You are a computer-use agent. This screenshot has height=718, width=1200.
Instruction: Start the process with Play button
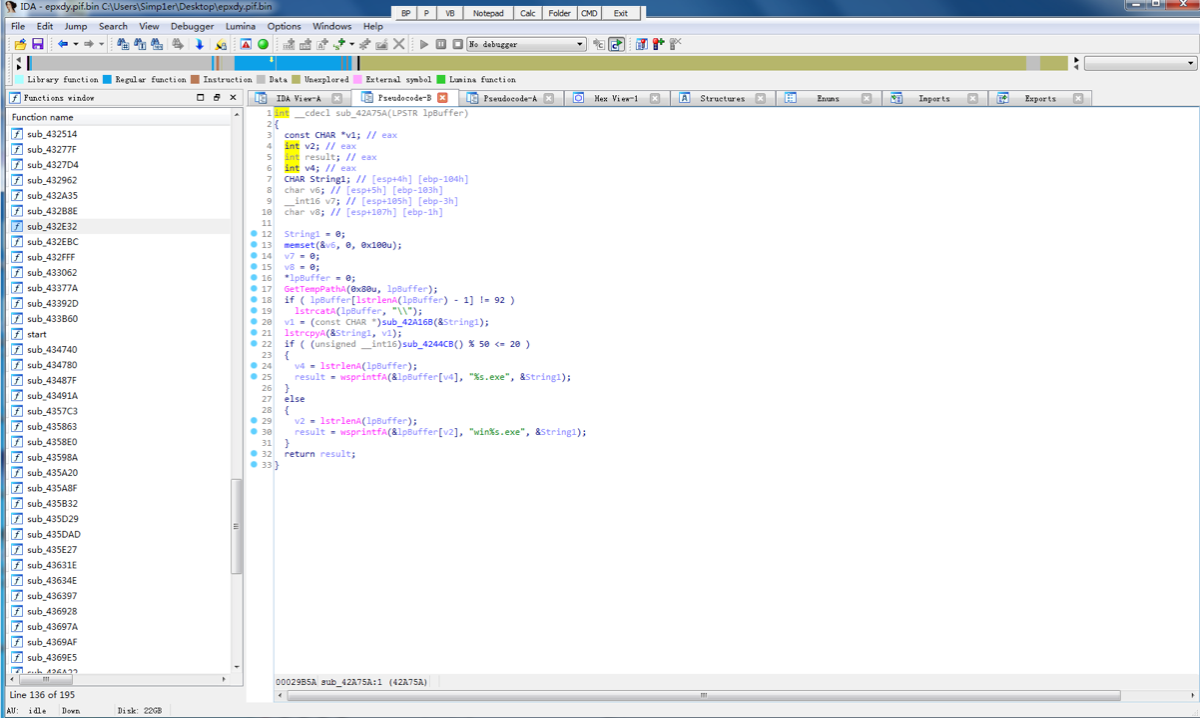tap(424, 44)
